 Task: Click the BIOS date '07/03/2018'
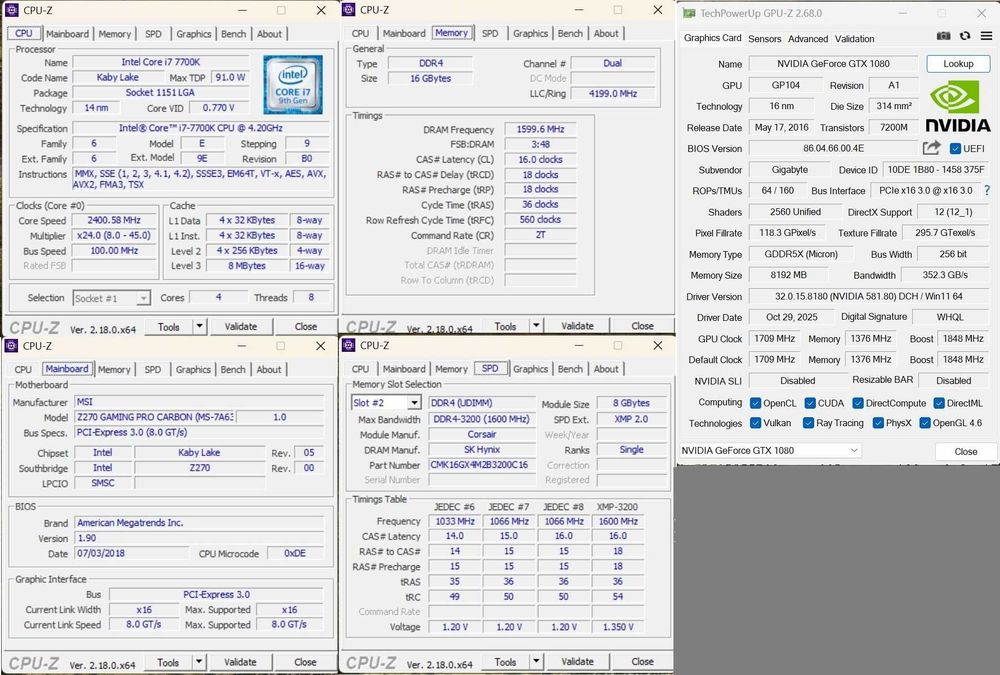click(131, 553)
